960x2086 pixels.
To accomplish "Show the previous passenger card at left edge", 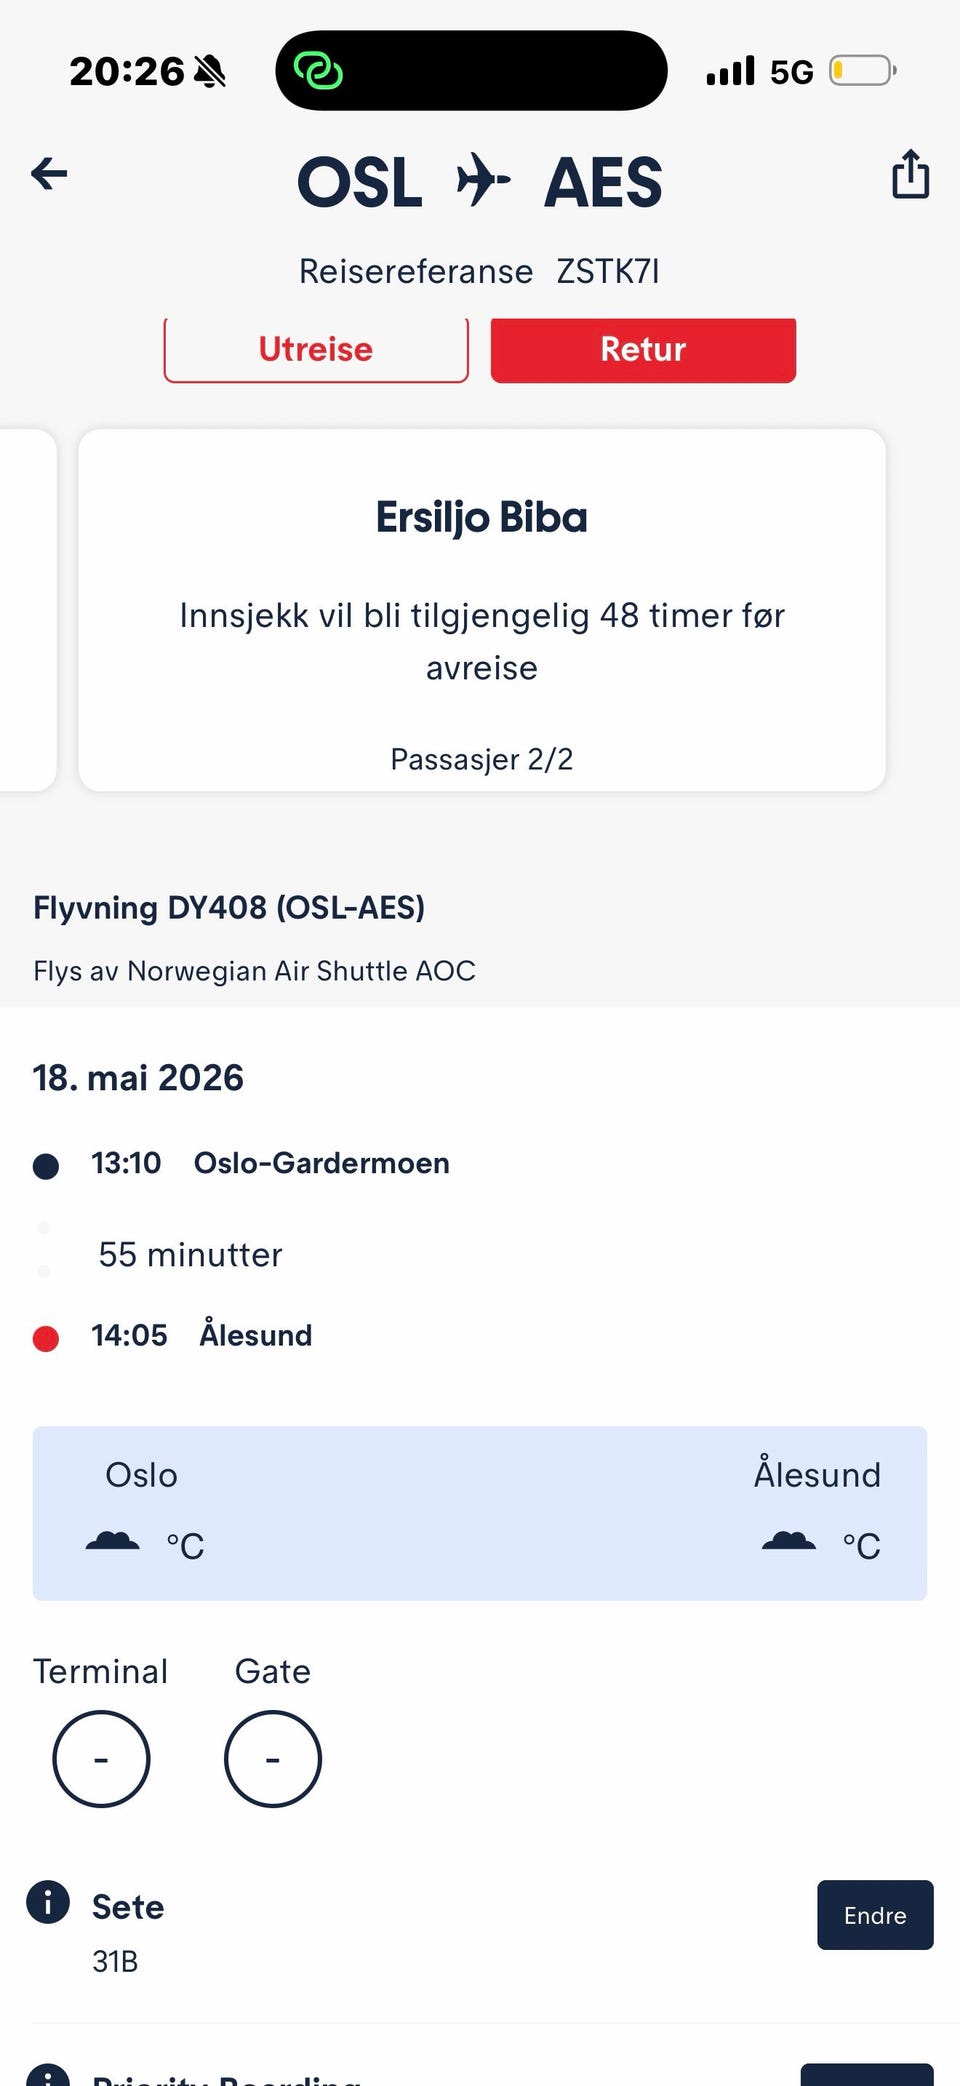I will pos(26,610).
